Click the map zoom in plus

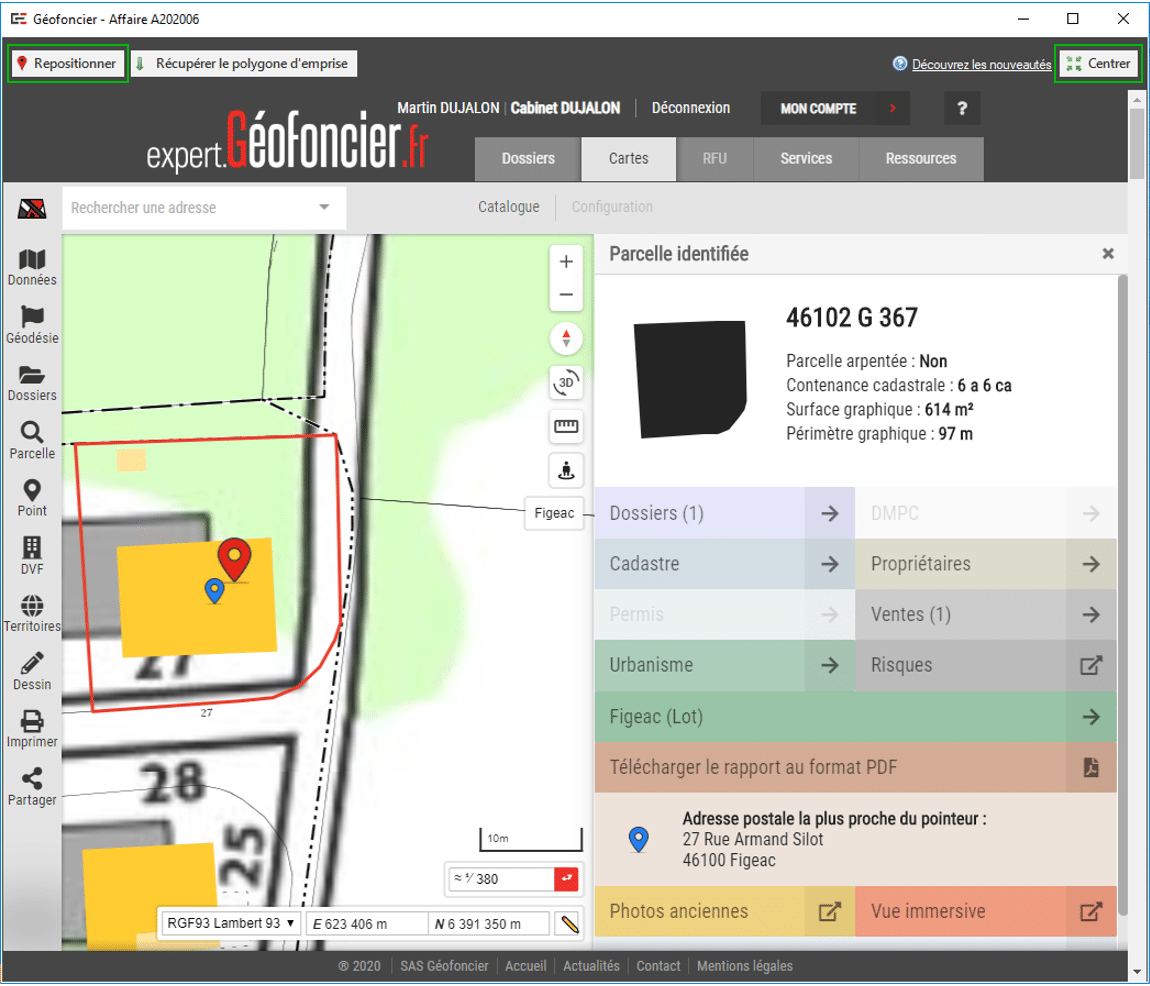[x=566, y=262]
